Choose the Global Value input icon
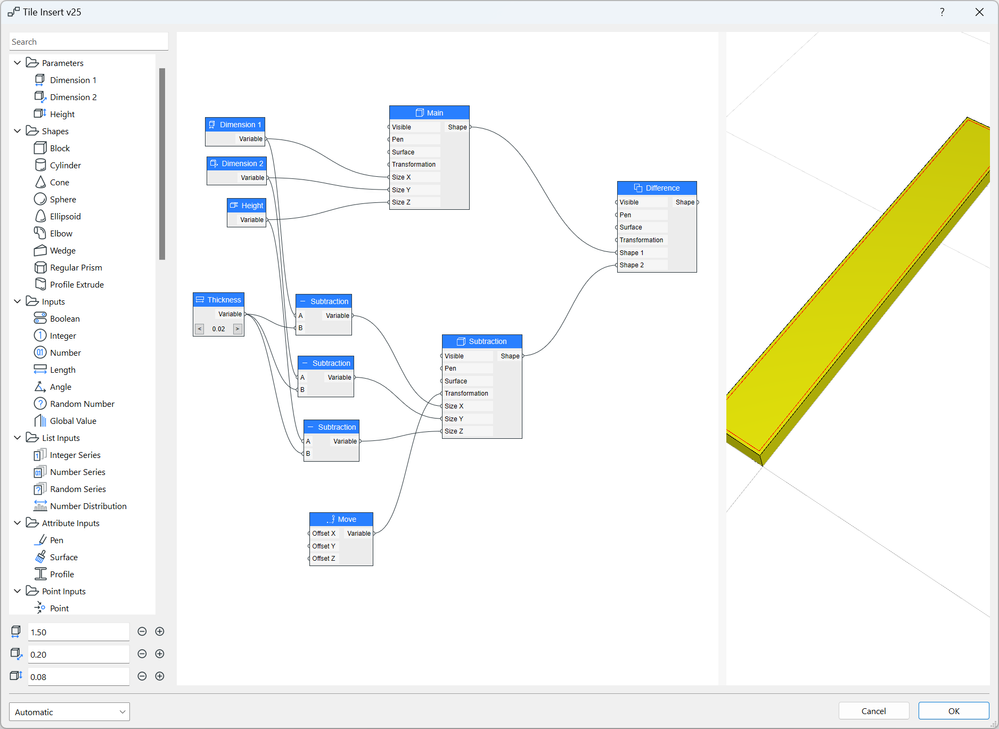This screenshot has width=999, height=729. tap(40, 421)
